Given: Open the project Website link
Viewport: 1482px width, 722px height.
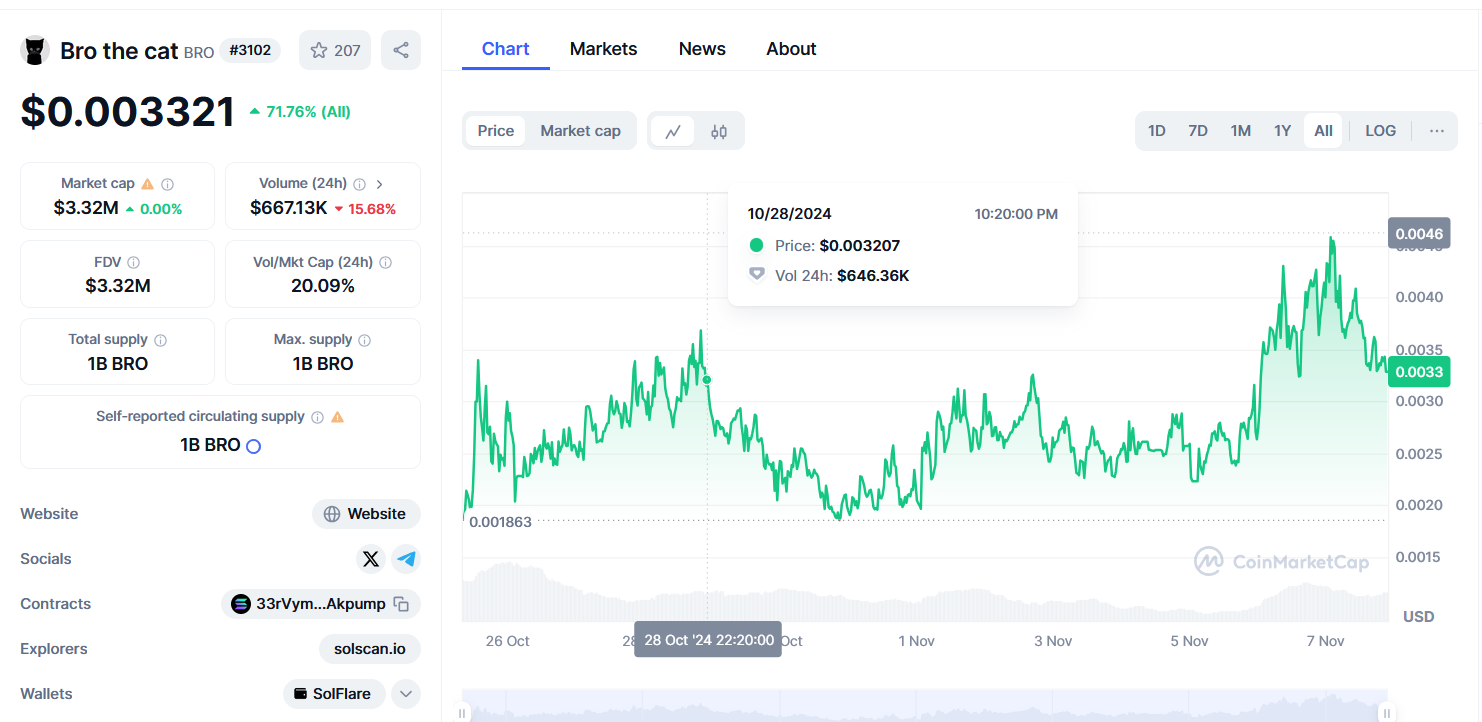Looking at the screenshot, I should point(366,514).
